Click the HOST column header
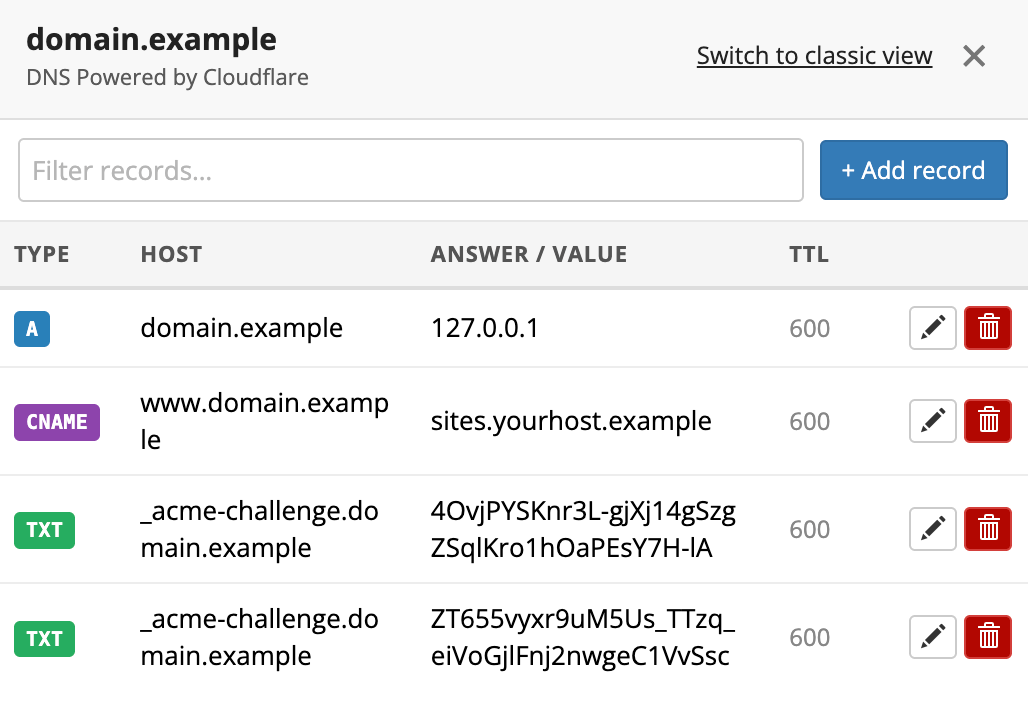This screenshot has height=716, width=1028. pos(171,254)
